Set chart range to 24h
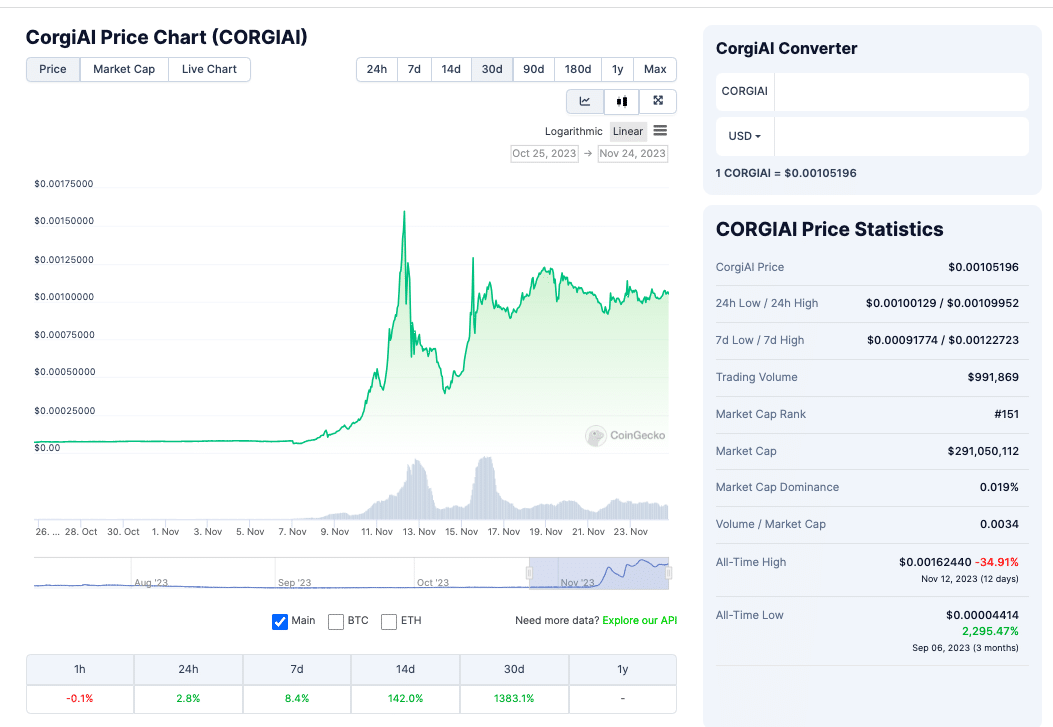The height and width of the screenshot is (727, 1053). [x=377, y=69]
